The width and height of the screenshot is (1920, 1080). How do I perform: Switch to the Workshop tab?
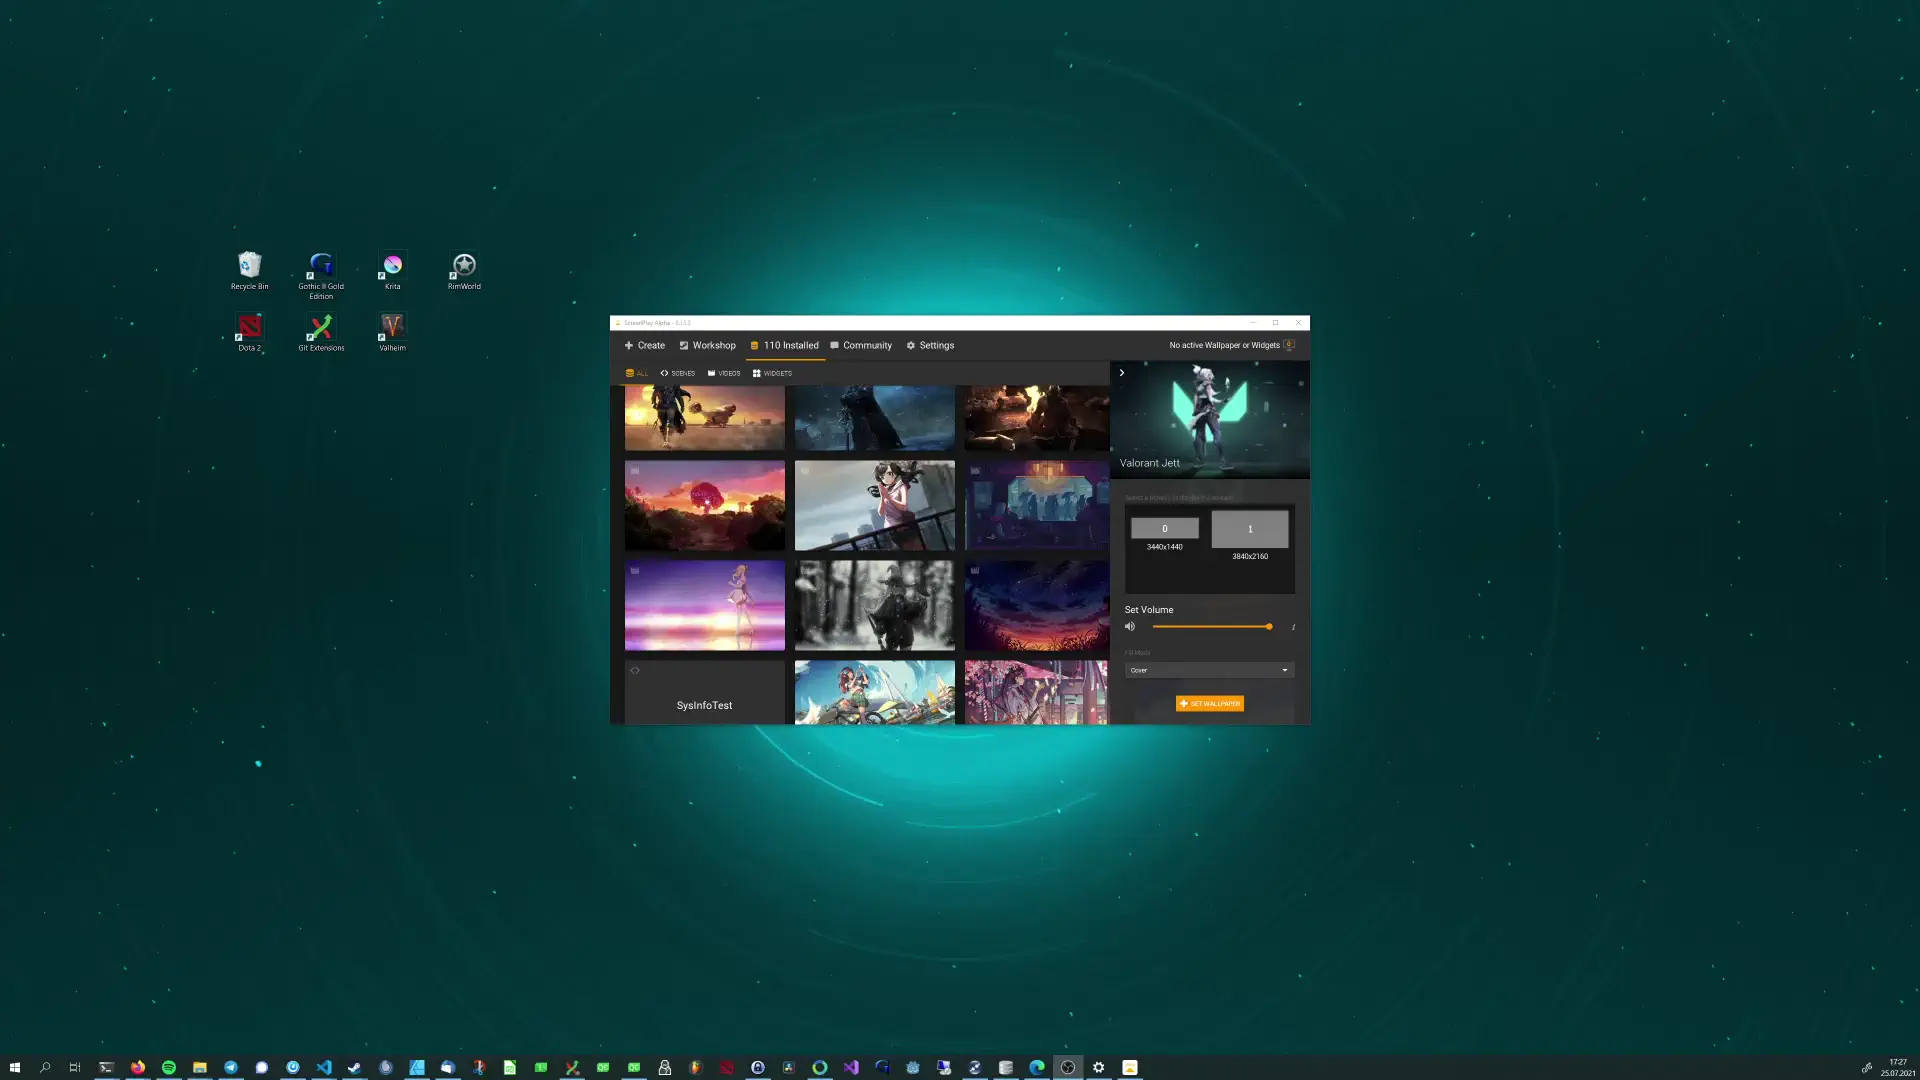[707, 345]
